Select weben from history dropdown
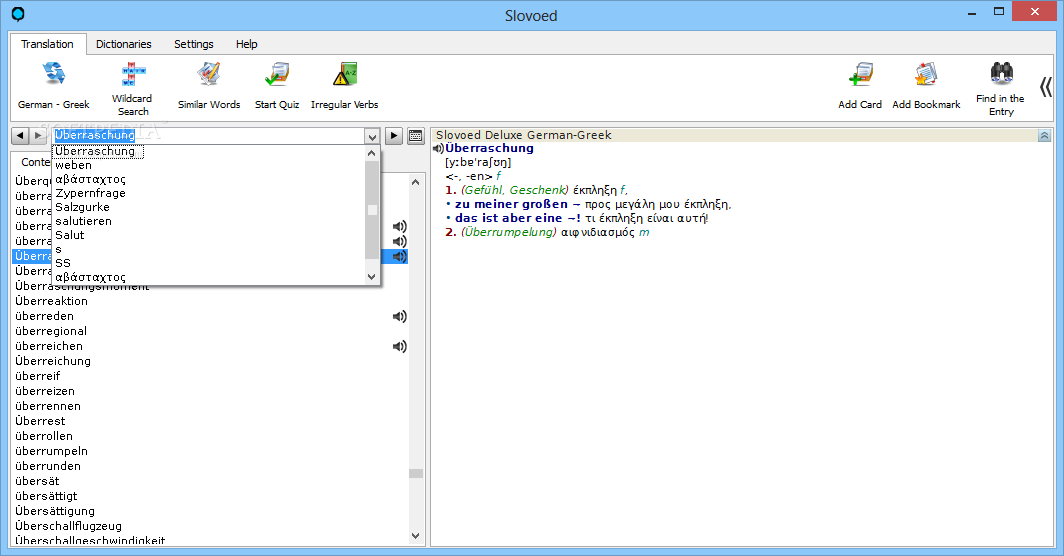1064x556 pixels. (209, 165)
